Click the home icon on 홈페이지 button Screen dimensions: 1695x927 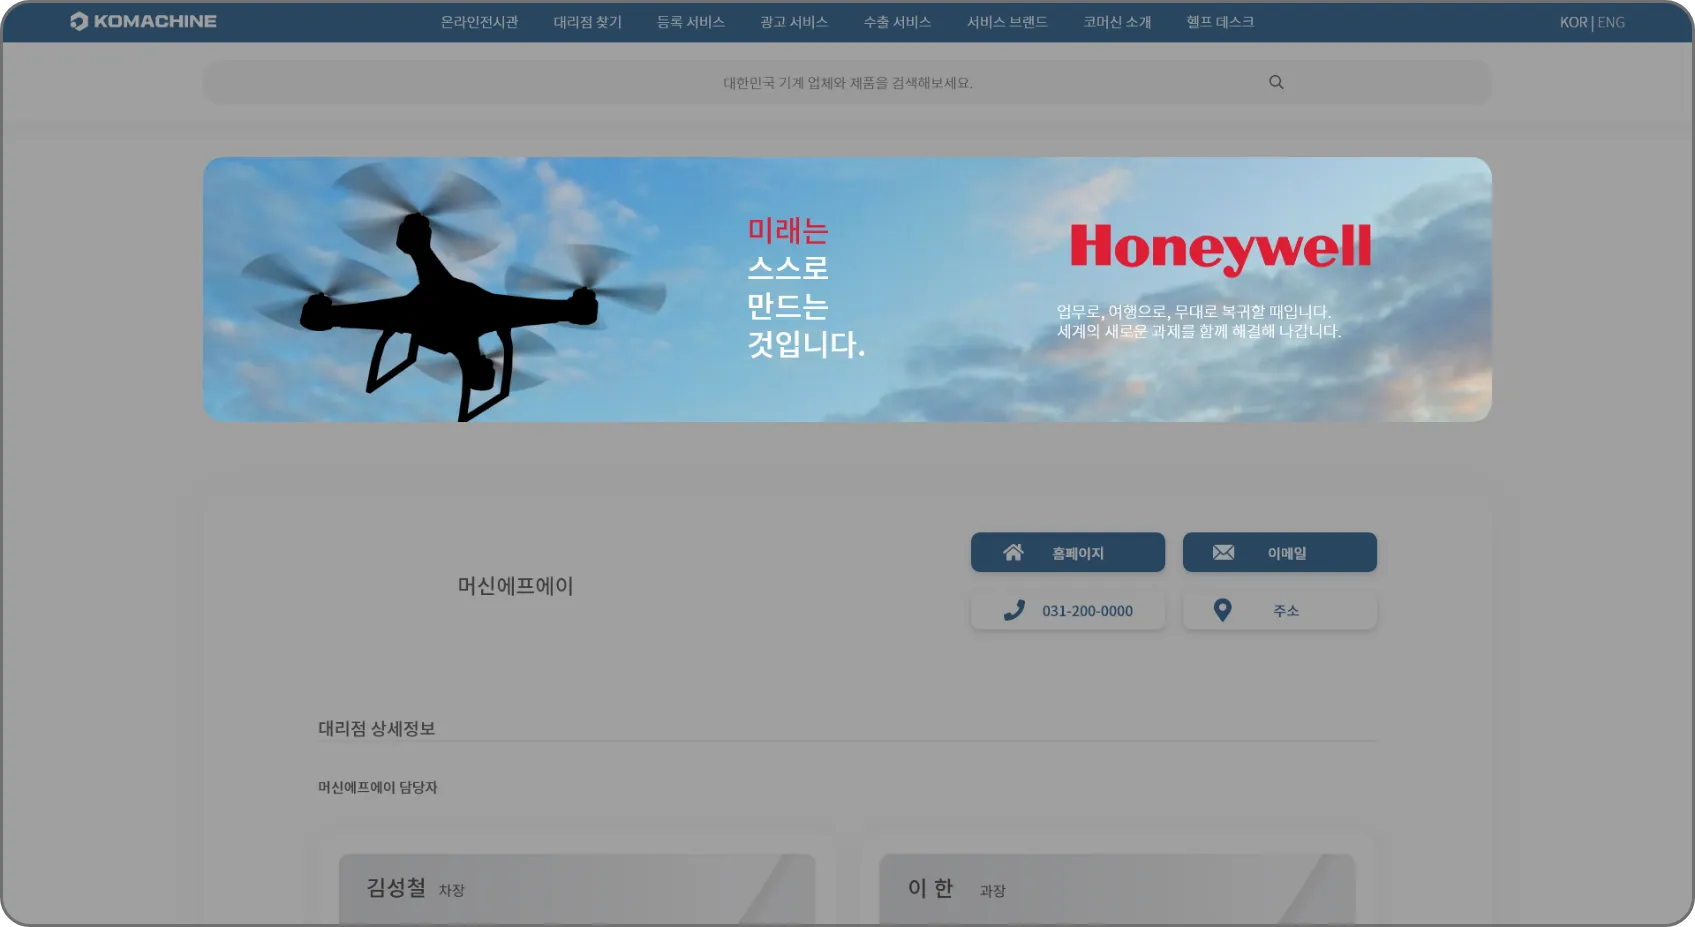(1013, 552)
